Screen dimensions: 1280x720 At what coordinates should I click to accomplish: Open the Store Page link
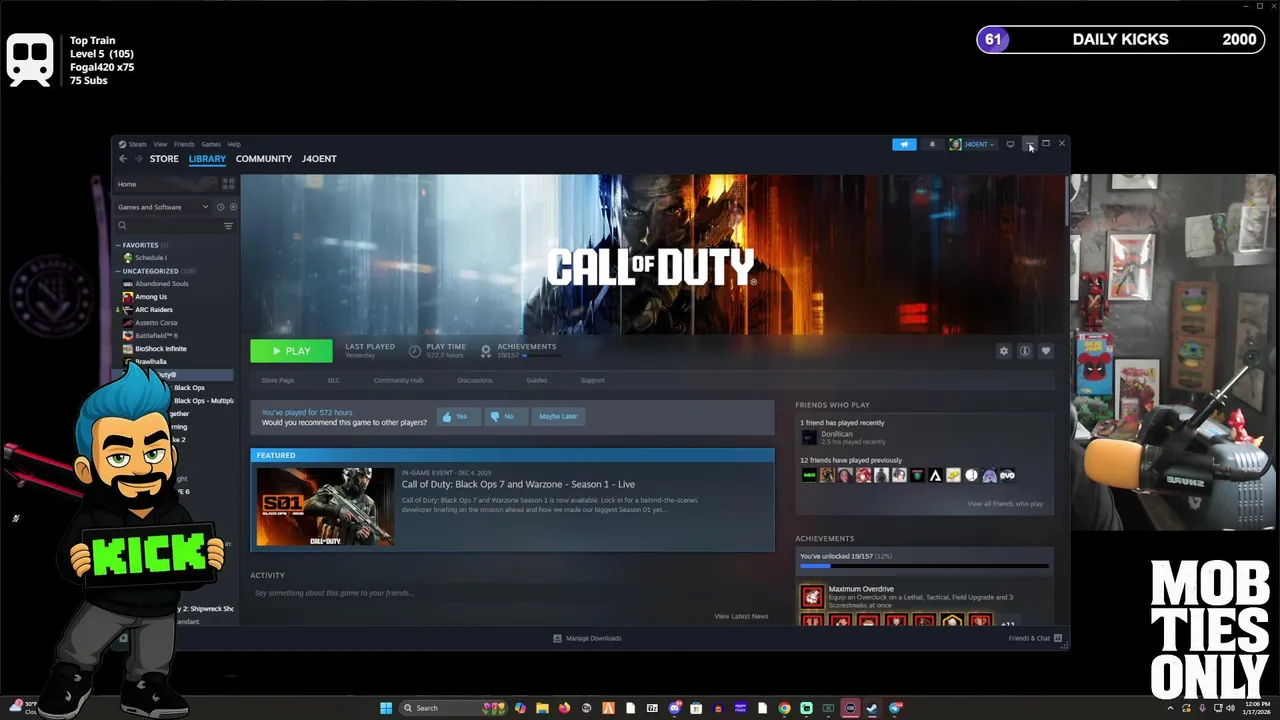coord(278,380)
